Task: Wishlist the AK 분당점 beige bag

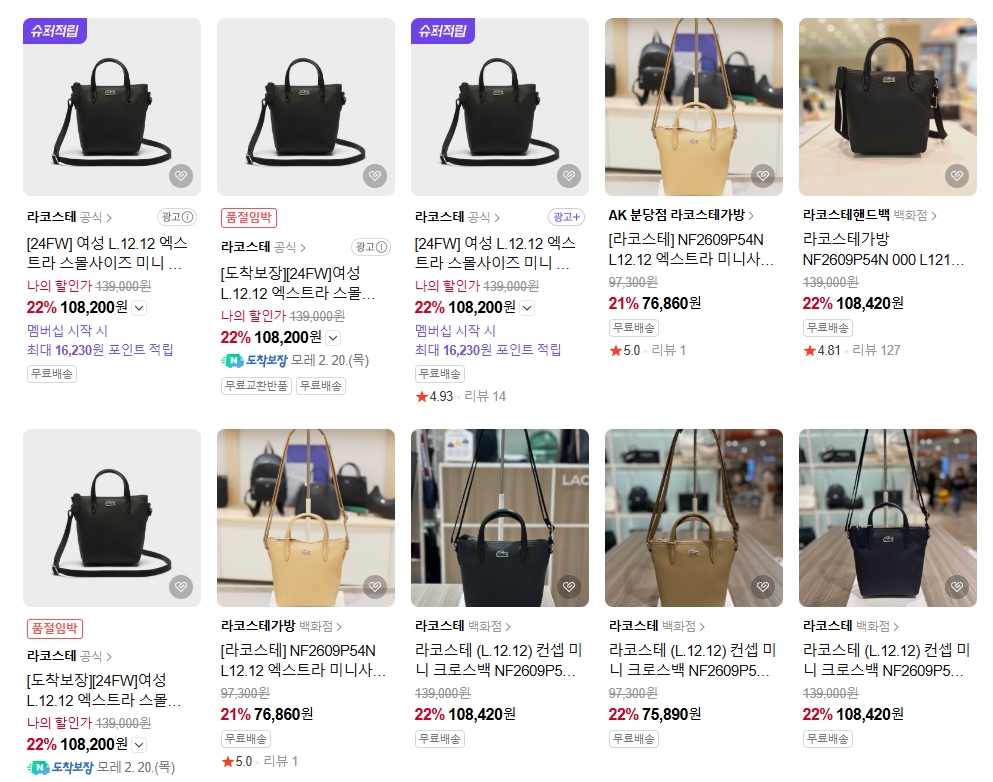Action: pos(762,175)
